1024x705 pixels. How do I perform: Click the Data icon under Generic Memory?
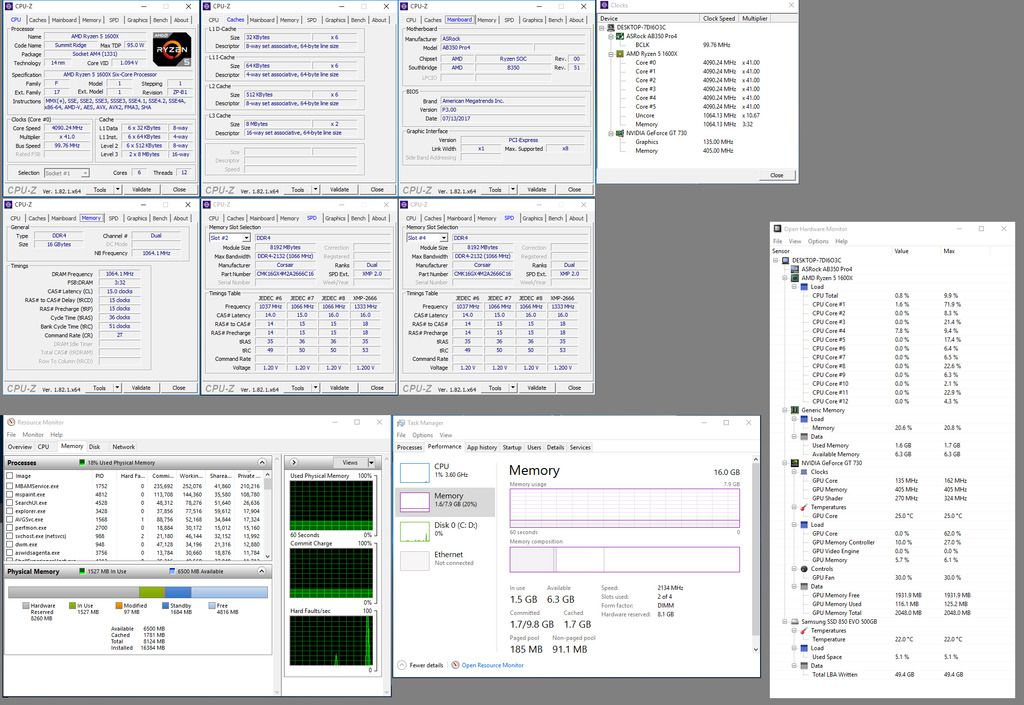click(x=804, y=436)
